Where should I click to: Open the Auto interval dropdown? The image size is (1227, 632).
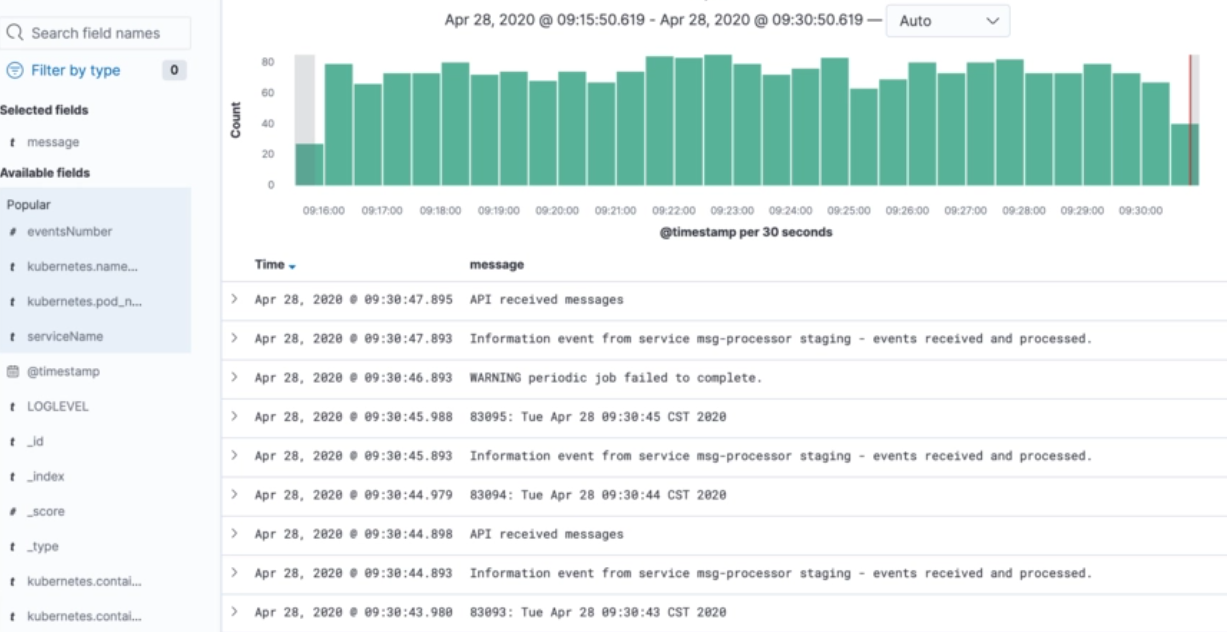(947, 21)
